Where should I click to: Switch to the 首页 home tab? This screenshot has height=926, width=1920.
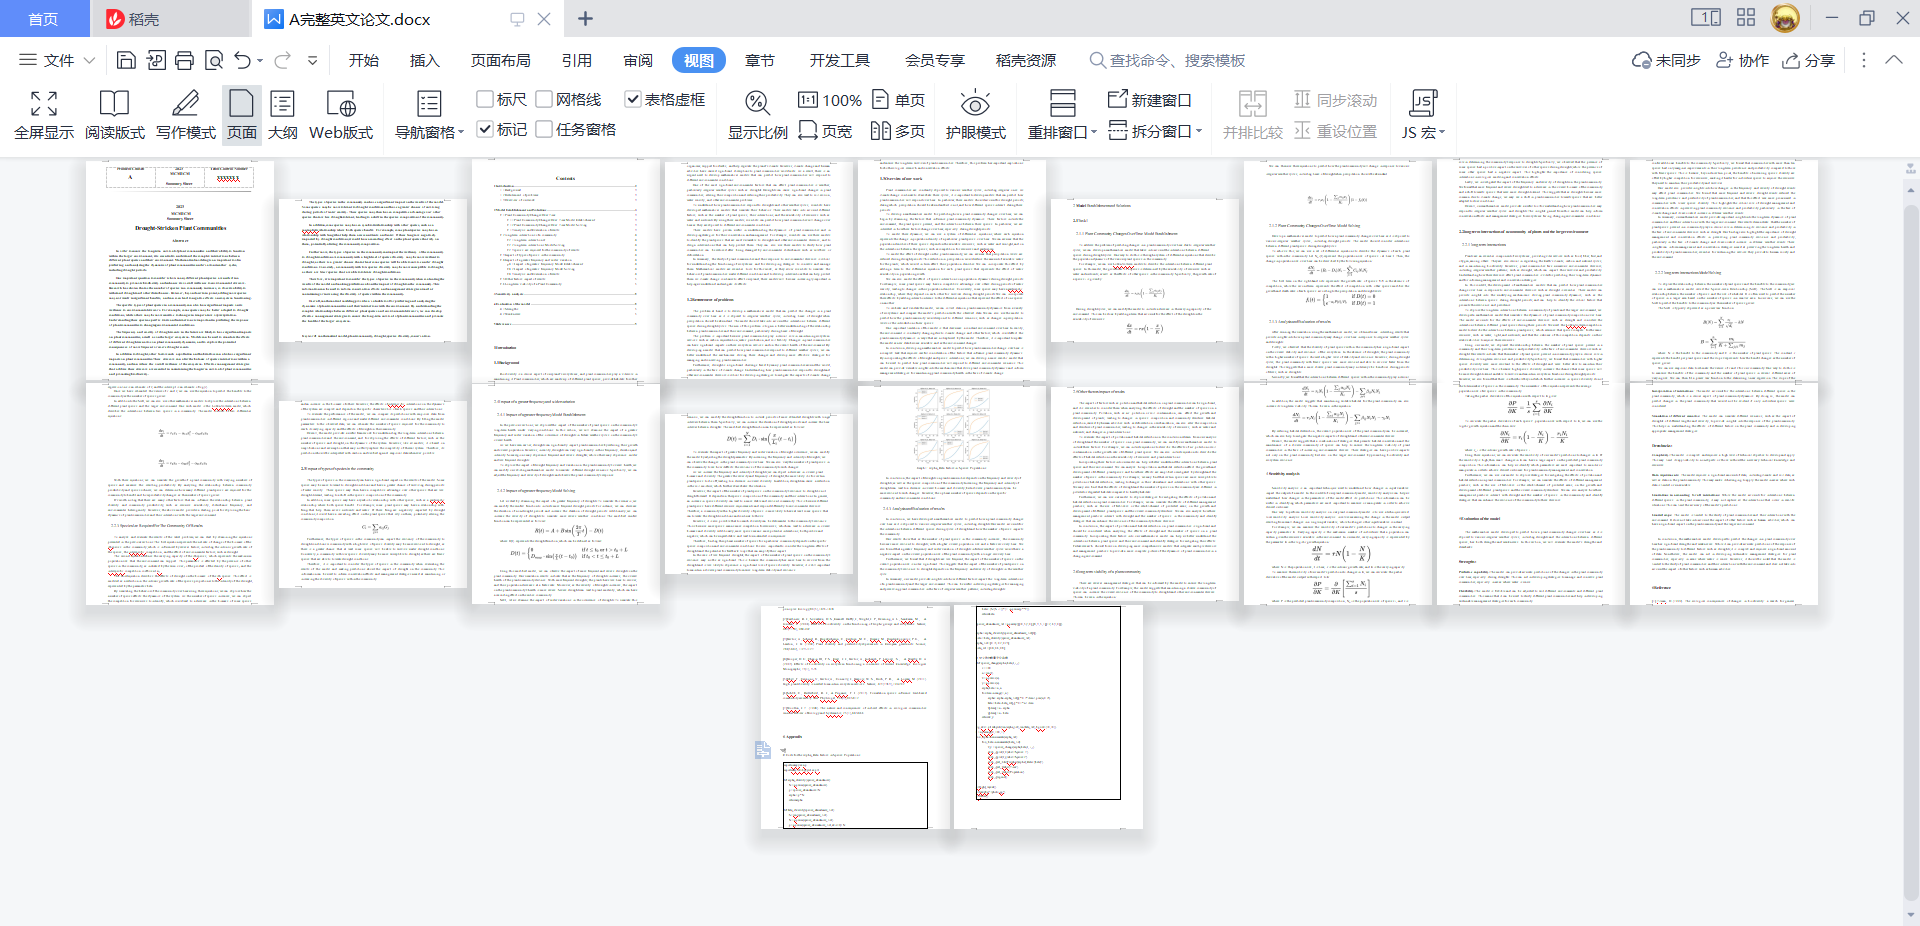[x=43, y=19]
